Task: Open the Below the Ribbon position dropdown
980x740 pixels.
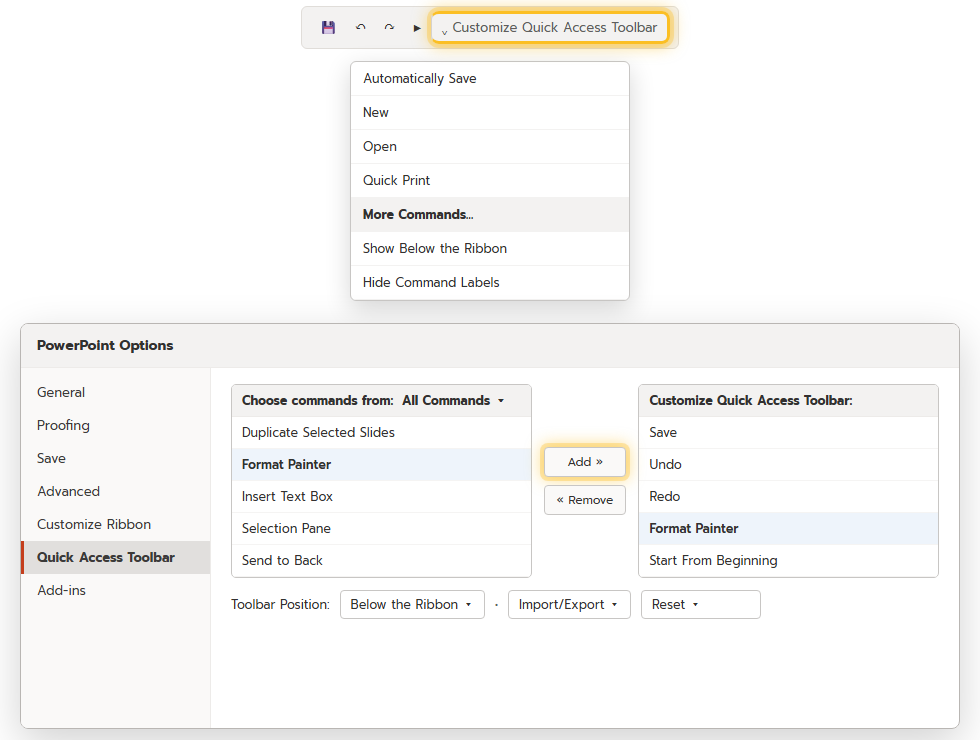Action: point(412,604)
